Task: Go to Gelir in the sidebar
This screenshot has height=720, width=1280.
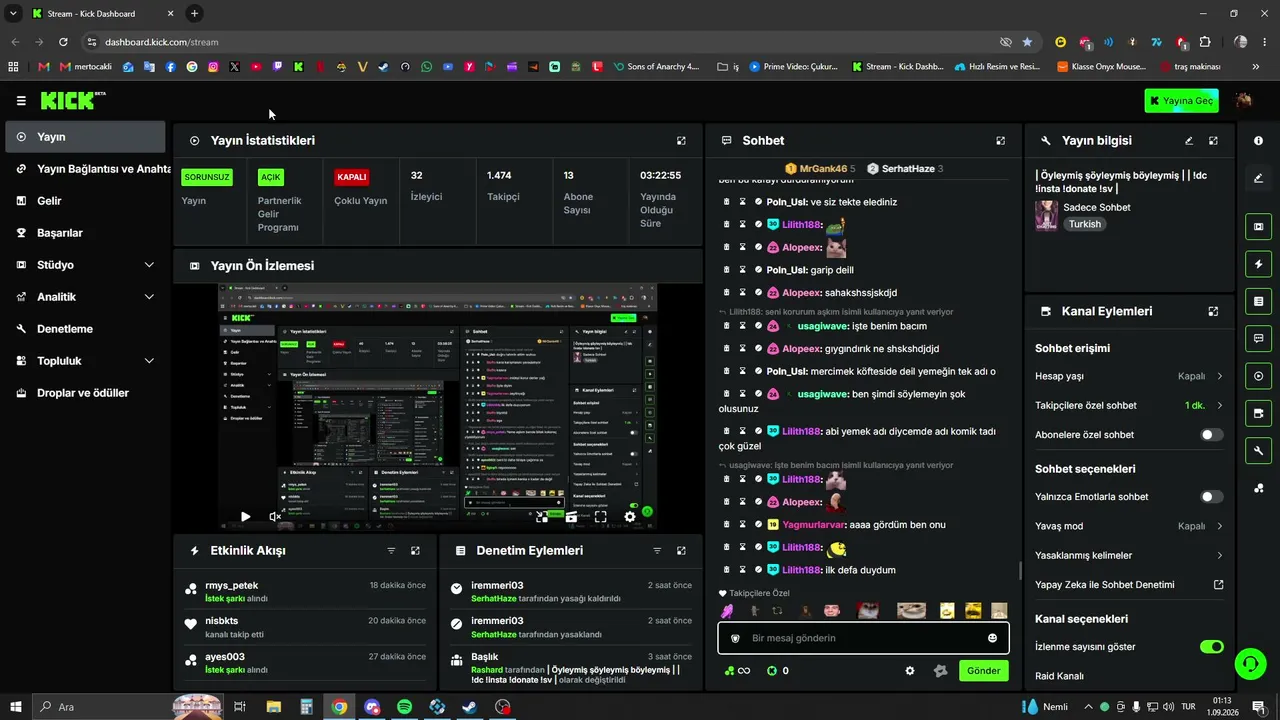Action: click(x=85, y=201)
